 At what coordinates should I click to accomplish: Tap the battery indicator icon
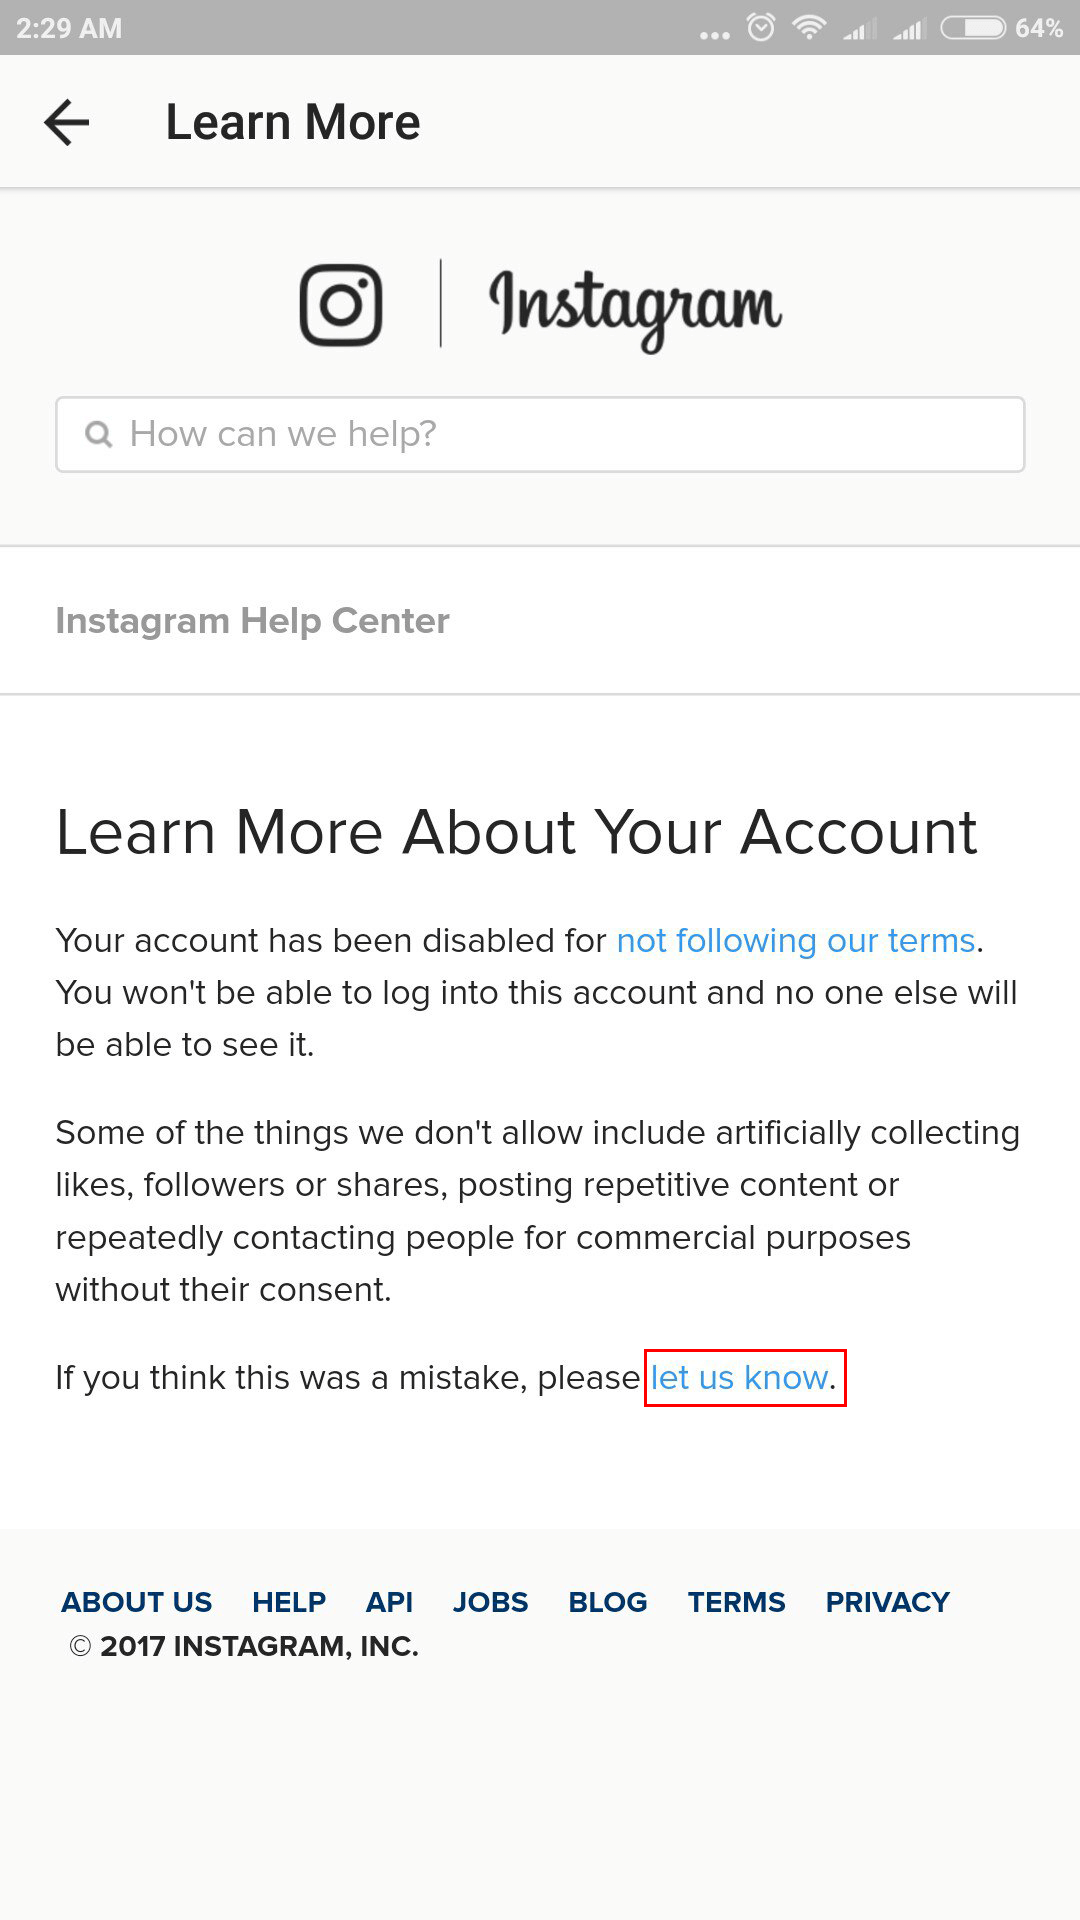point(973,28)
